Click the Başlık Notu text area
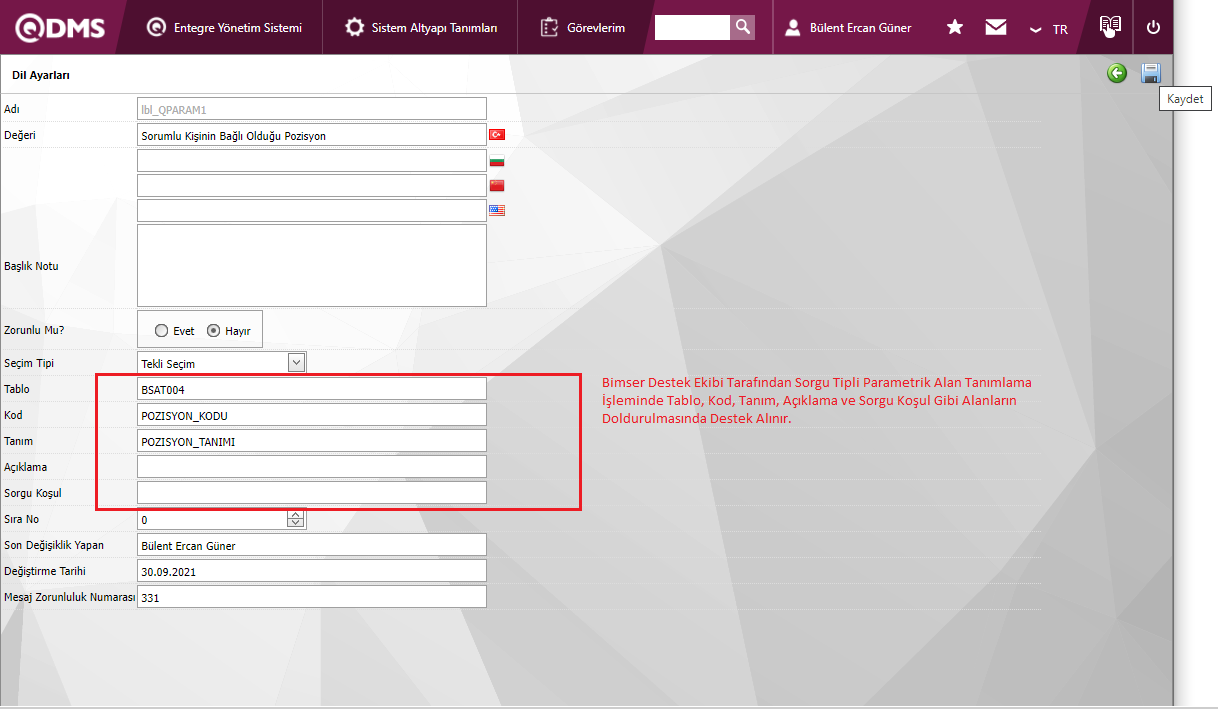Image resolution: width=1218 pixels, height=709 pixels. (312, 265)
